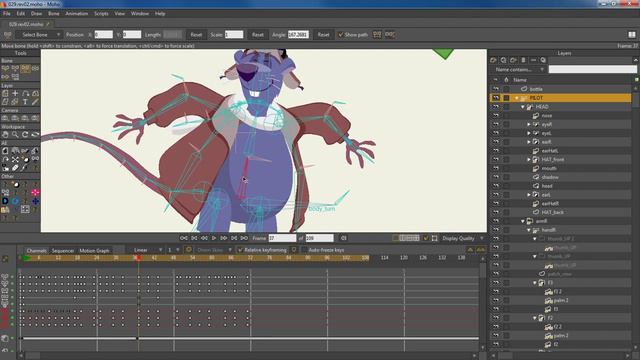Expand the eyeL layer group

(529, 133)
